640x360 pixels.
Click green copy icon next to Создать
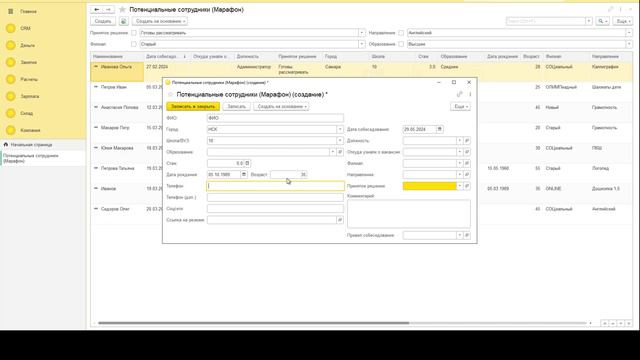pyautogui.click(x=124, y=21)
